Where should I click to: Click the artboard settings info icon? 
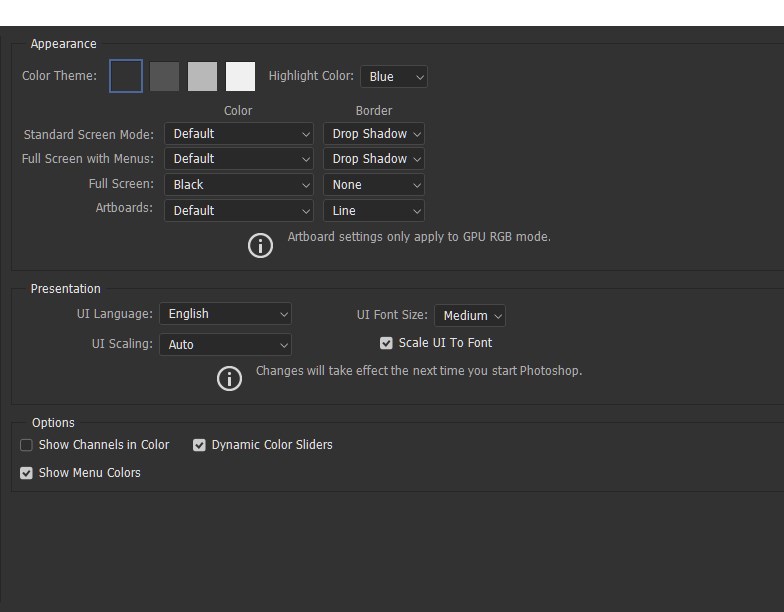click(x=260, y=245)
